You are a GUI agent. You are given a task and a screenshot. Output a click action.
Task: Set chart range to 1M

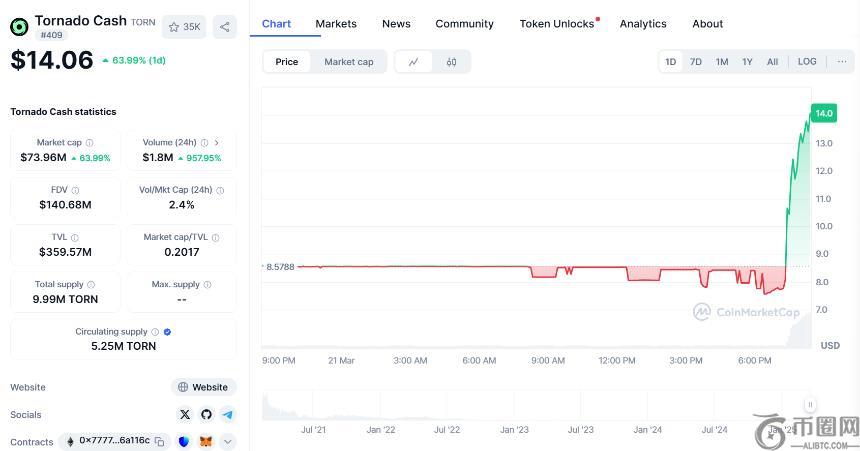(x=722, y=61)
